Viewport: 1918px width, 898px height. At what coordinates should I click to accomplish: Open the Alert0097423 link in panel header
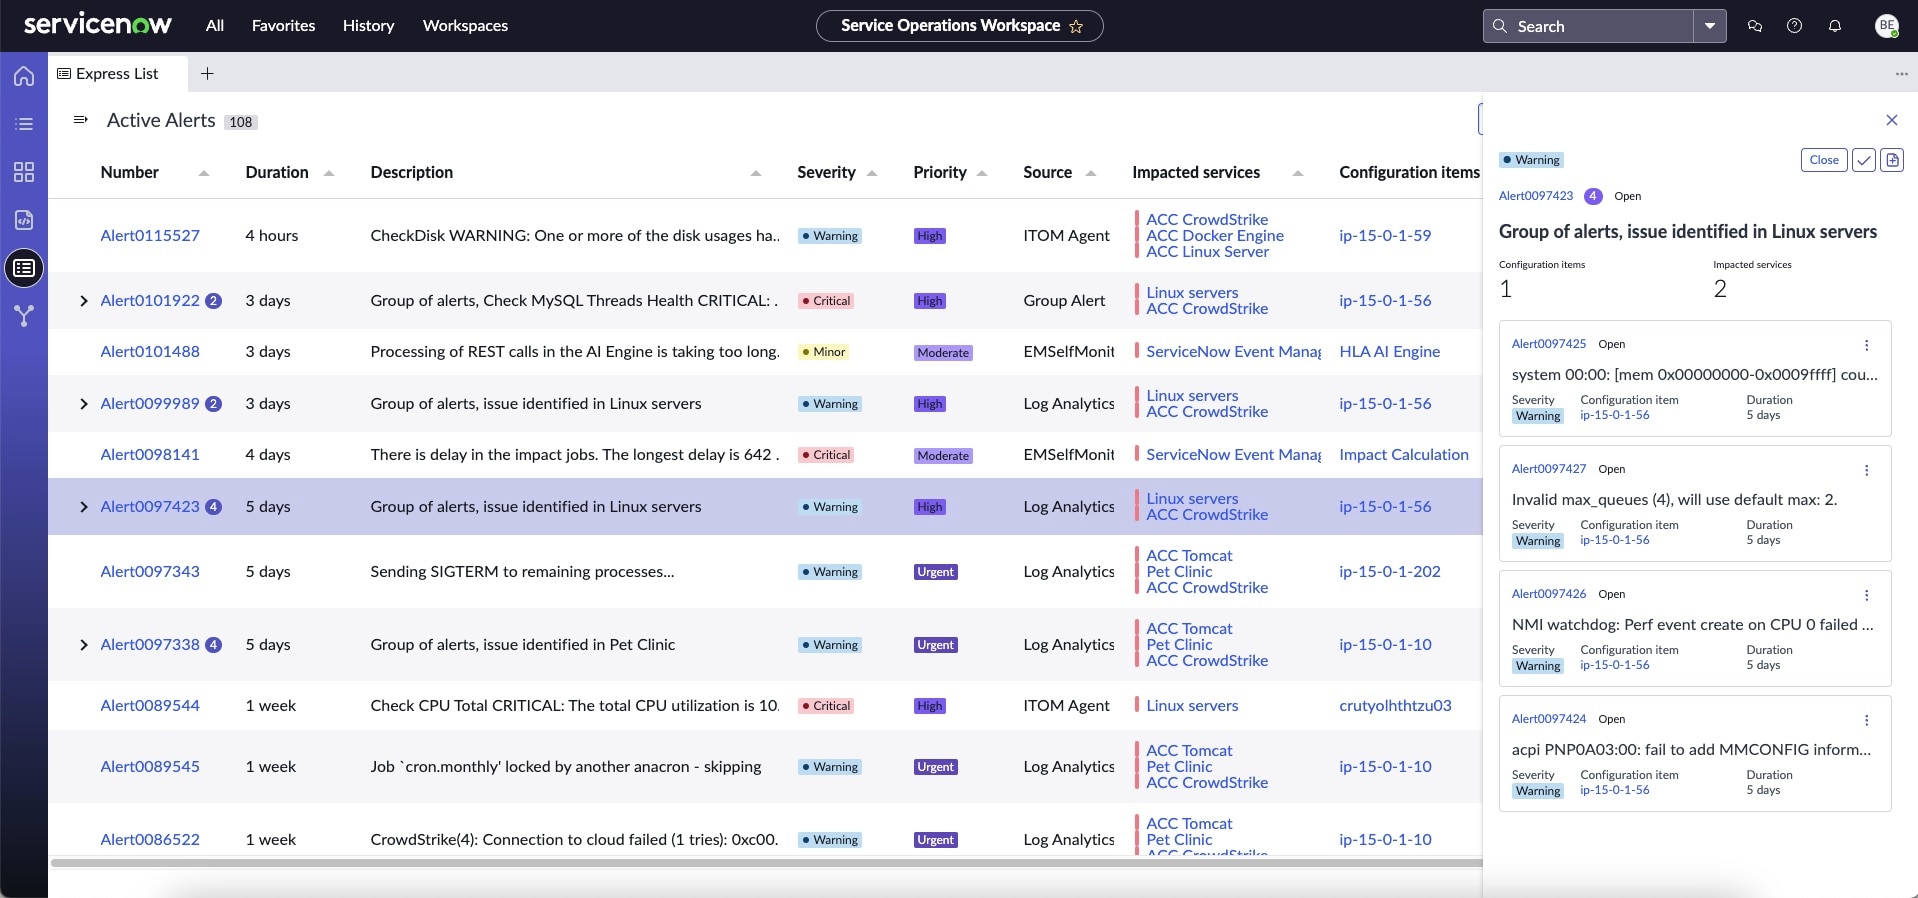[x=1536, y=196]
